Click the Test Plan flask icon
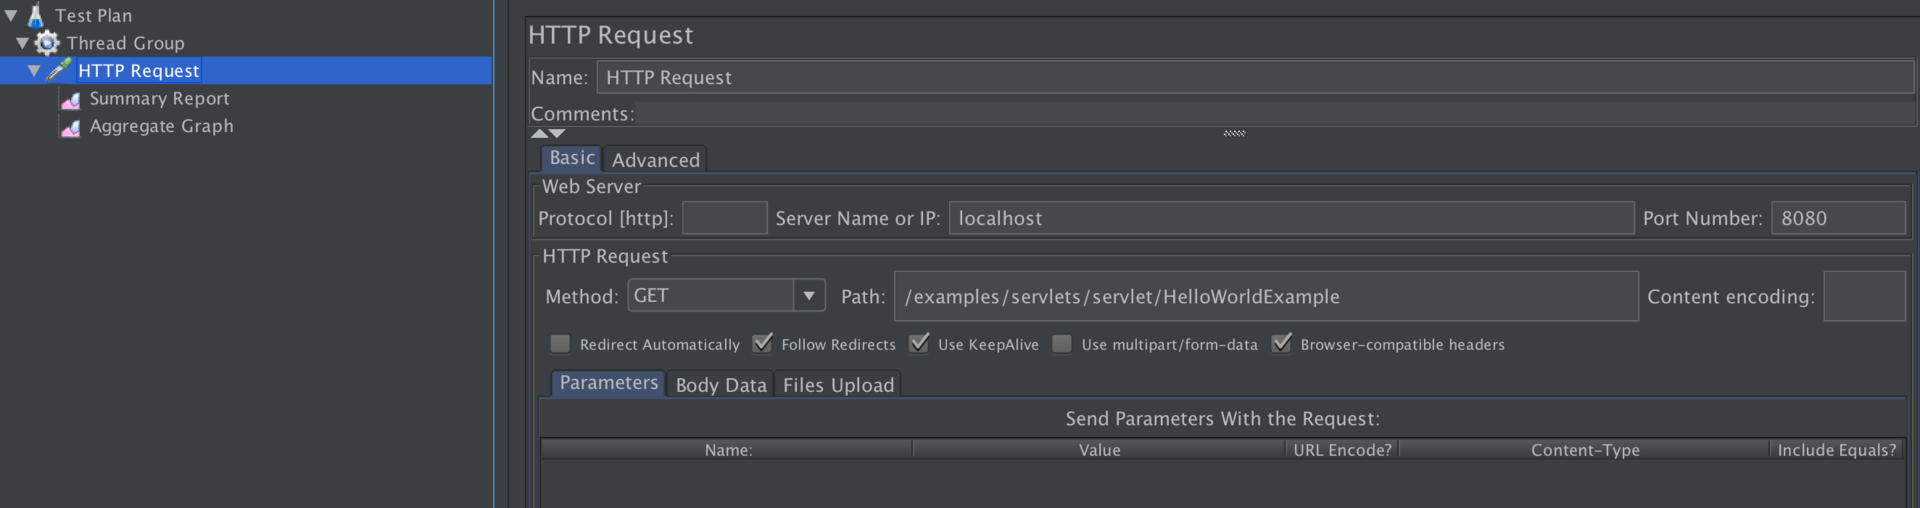 pos(36,15)
